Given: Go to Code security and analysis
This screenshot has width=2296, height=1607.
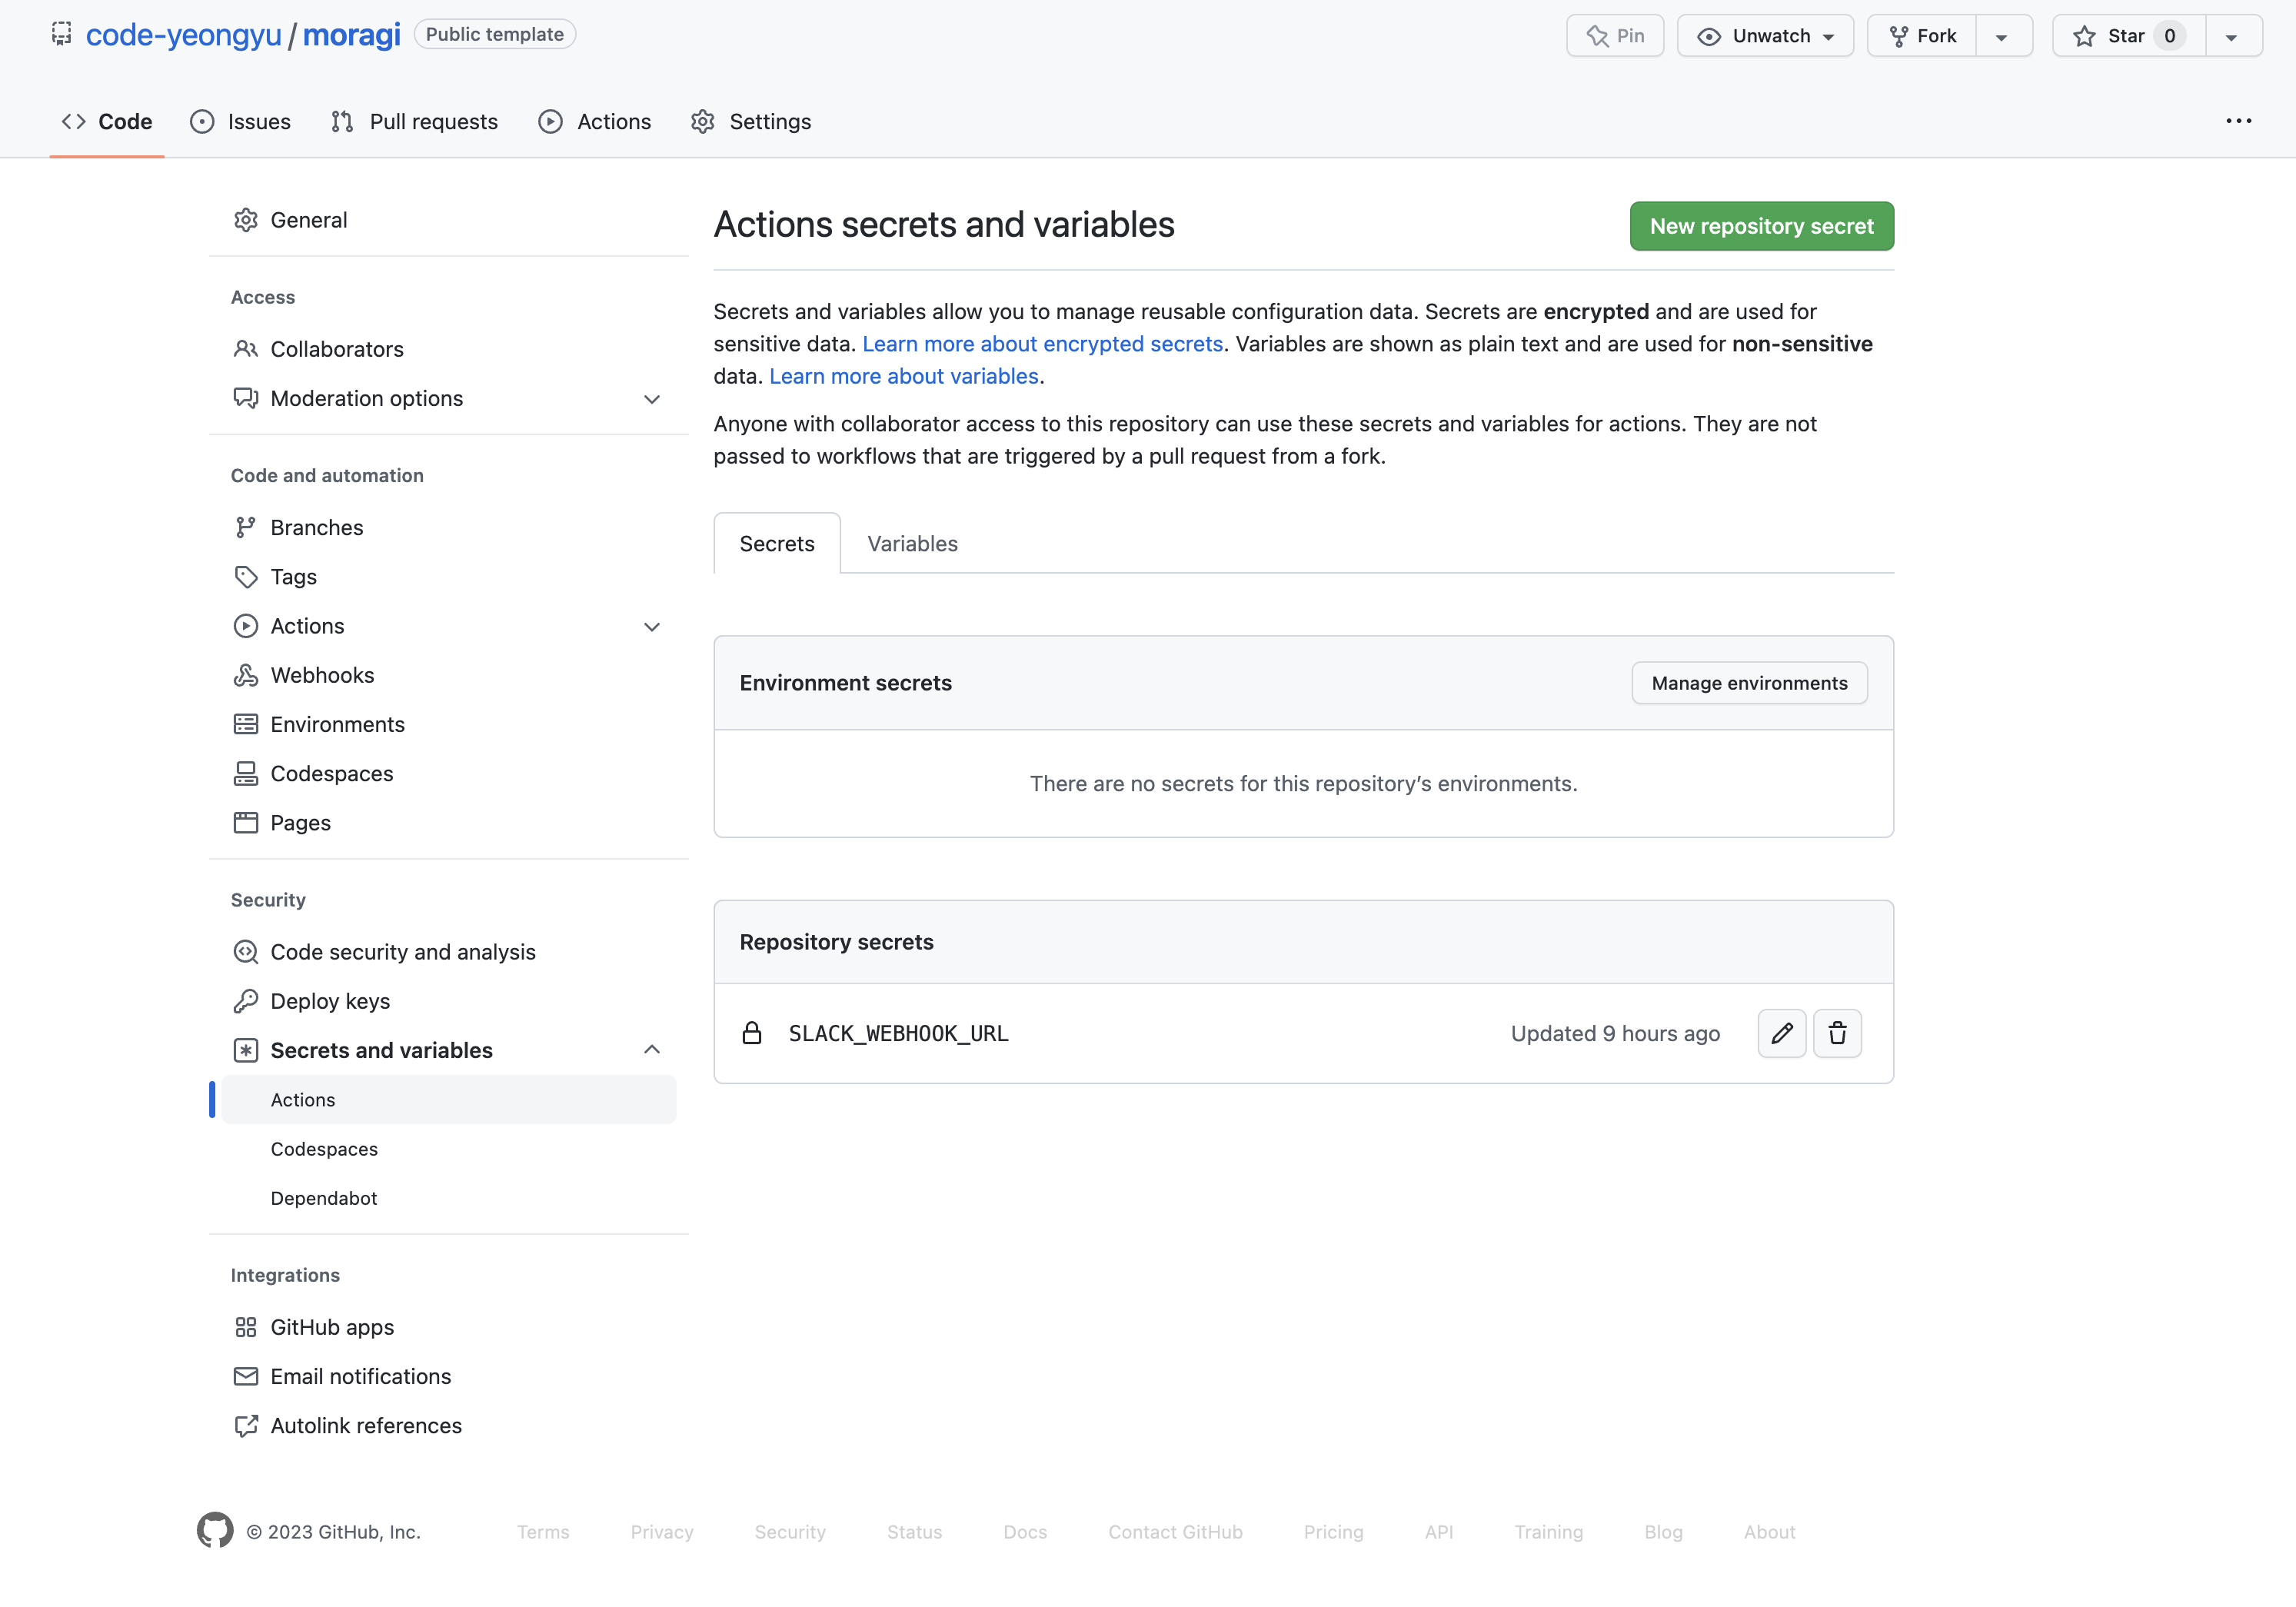Looking at the screenshot, I should pos(403,952).
